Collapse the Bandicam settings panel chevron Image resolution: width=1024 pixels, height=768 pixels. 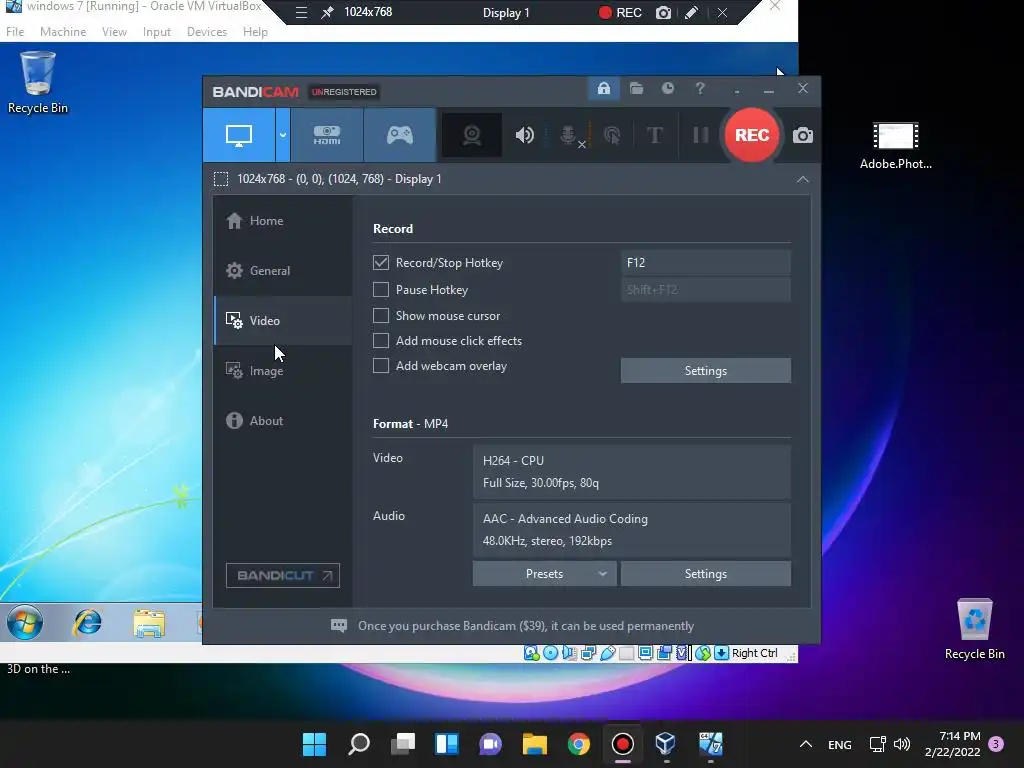[803, 179]
